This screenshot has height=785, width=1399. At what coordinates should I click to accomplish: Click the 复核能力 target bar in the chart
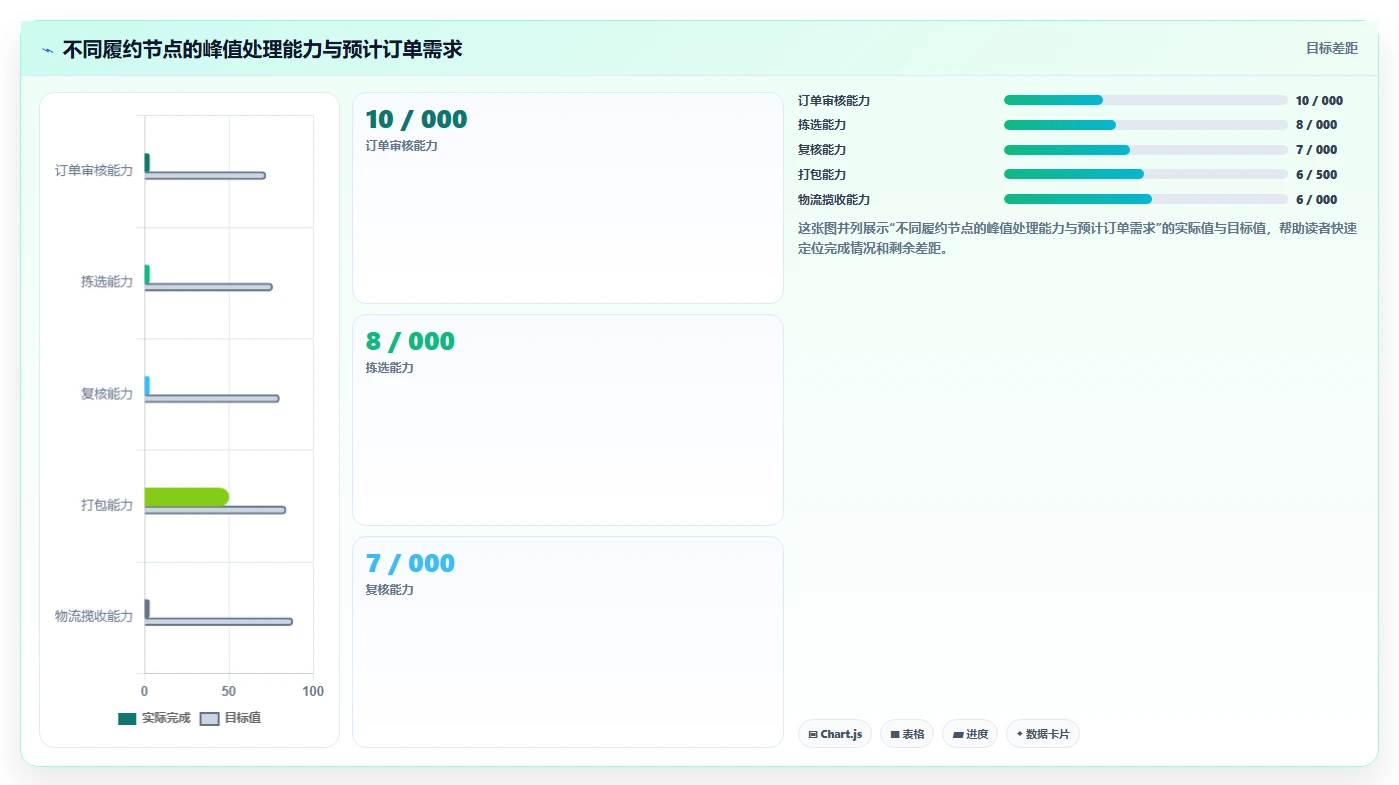tap(212, 399)
